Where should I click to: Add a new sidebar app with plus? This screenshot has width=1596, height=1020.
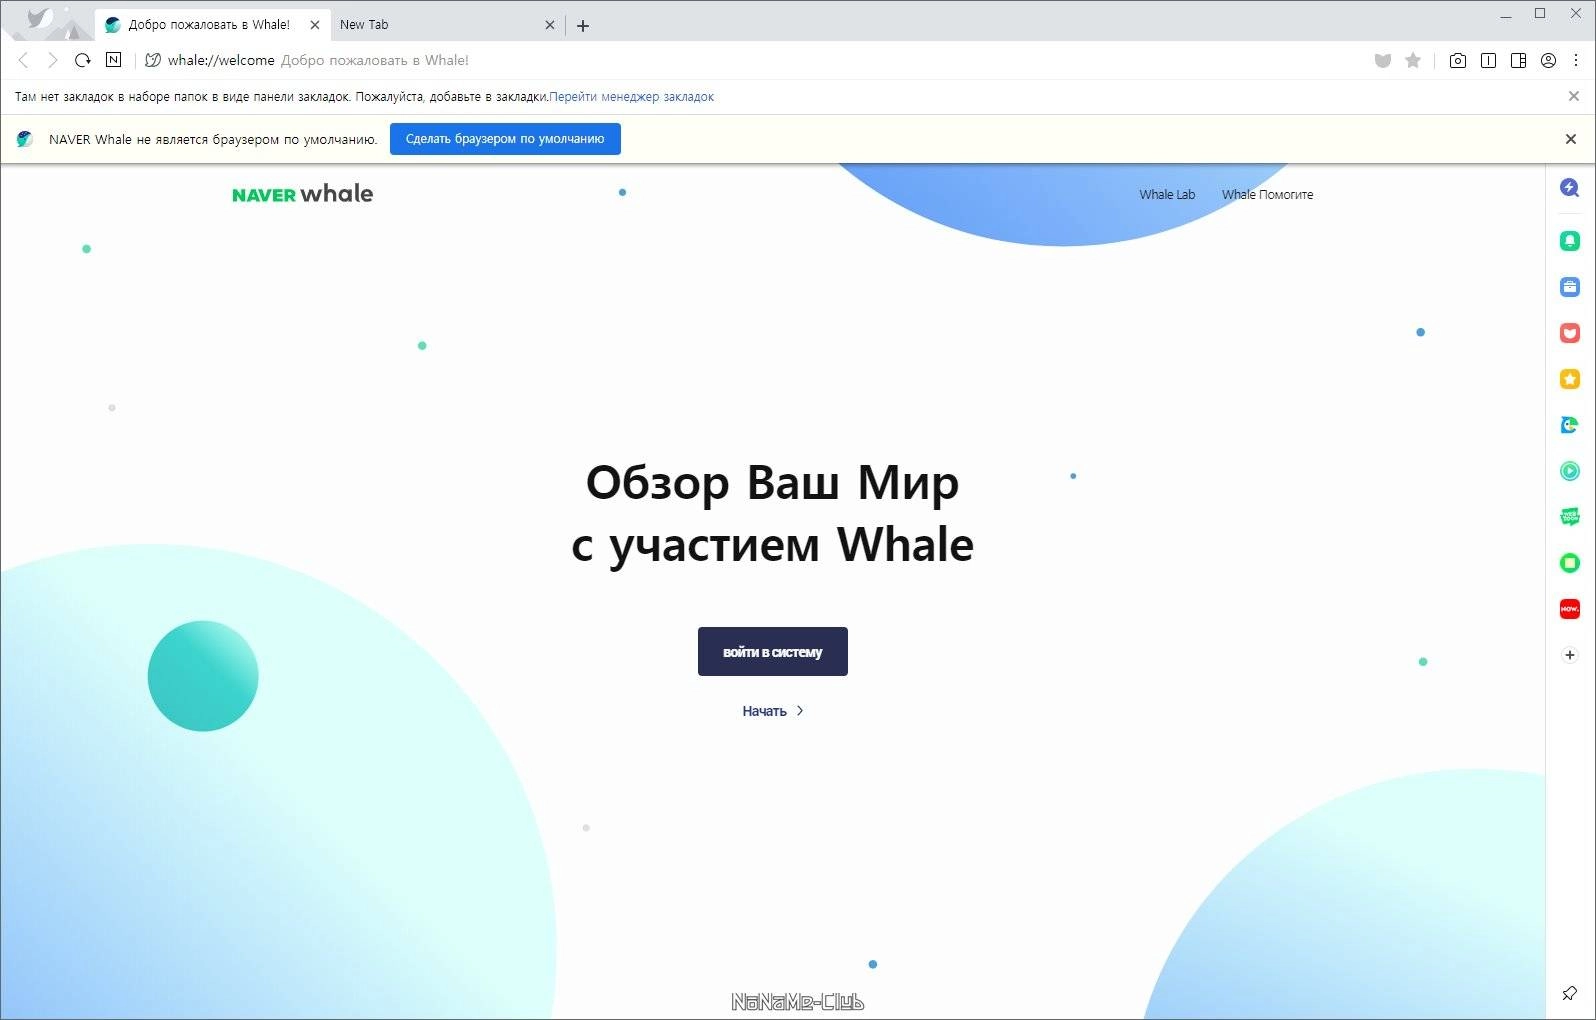[1570, 655]
